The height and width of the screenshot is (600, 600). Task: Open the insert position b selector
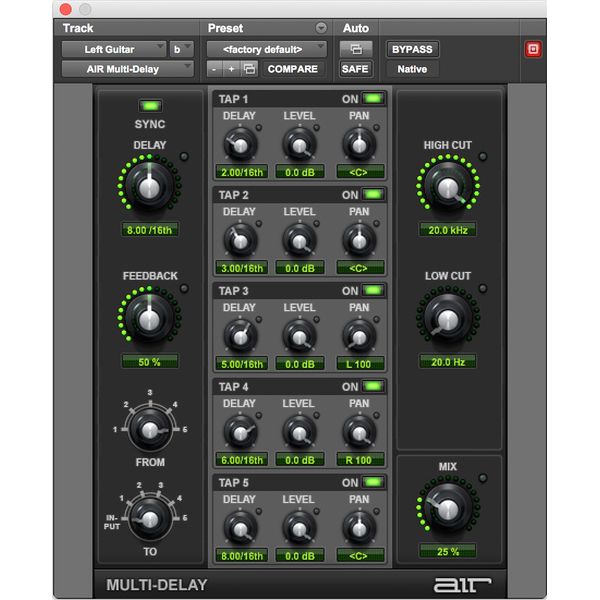pyautogui.click(x=181, y=49)
